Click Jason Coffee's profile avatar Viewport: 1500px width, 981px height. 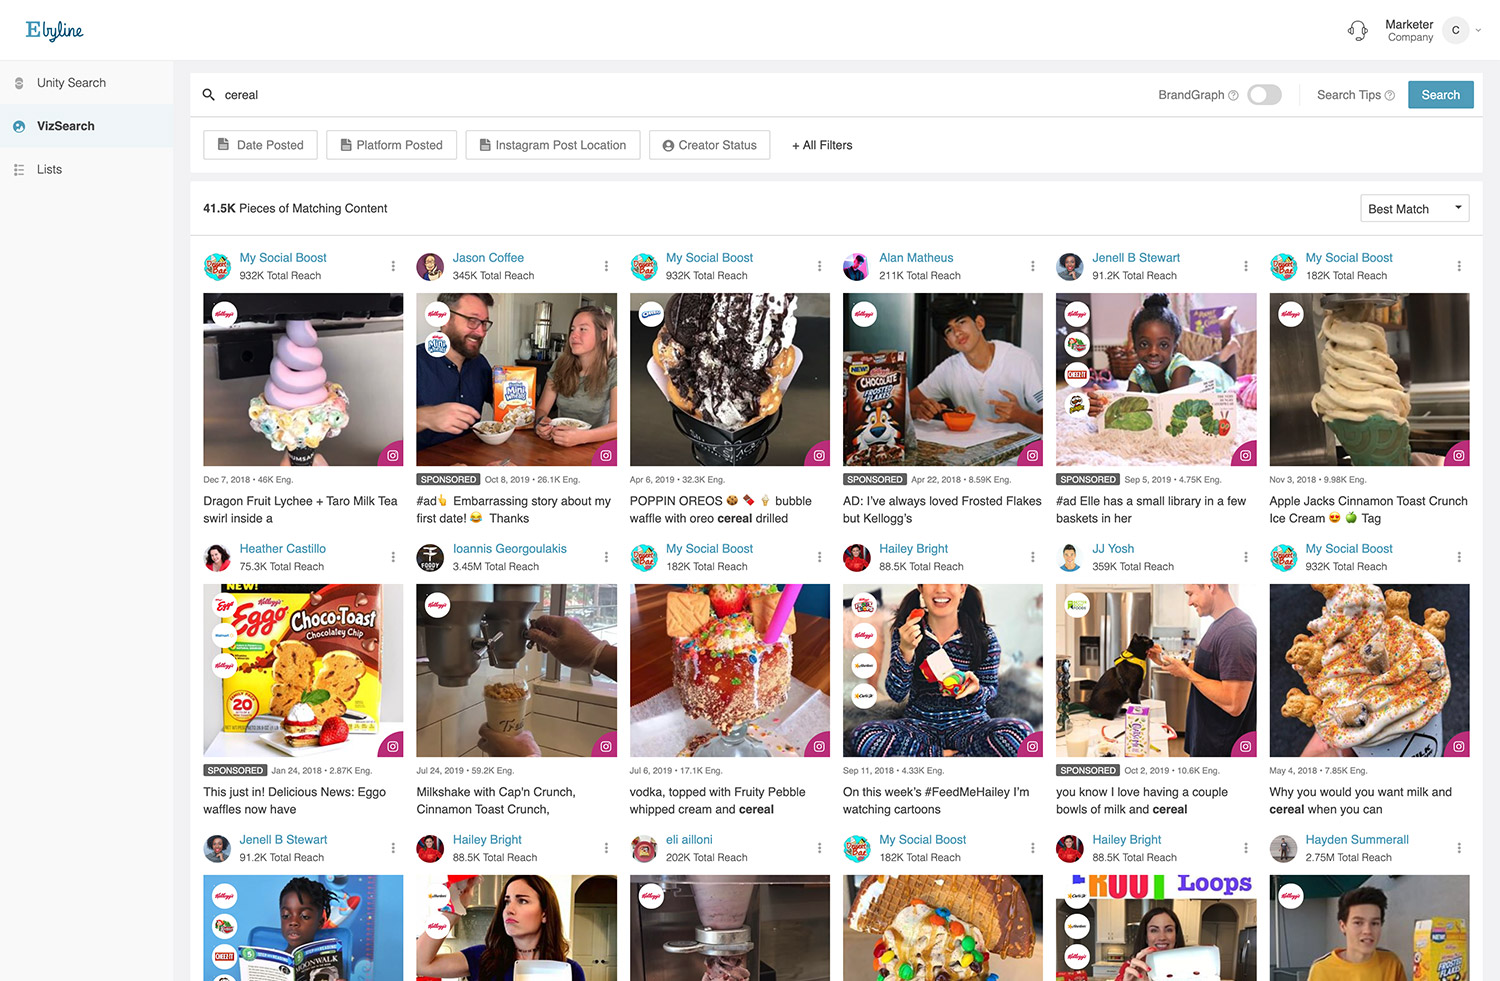[430, 267]
